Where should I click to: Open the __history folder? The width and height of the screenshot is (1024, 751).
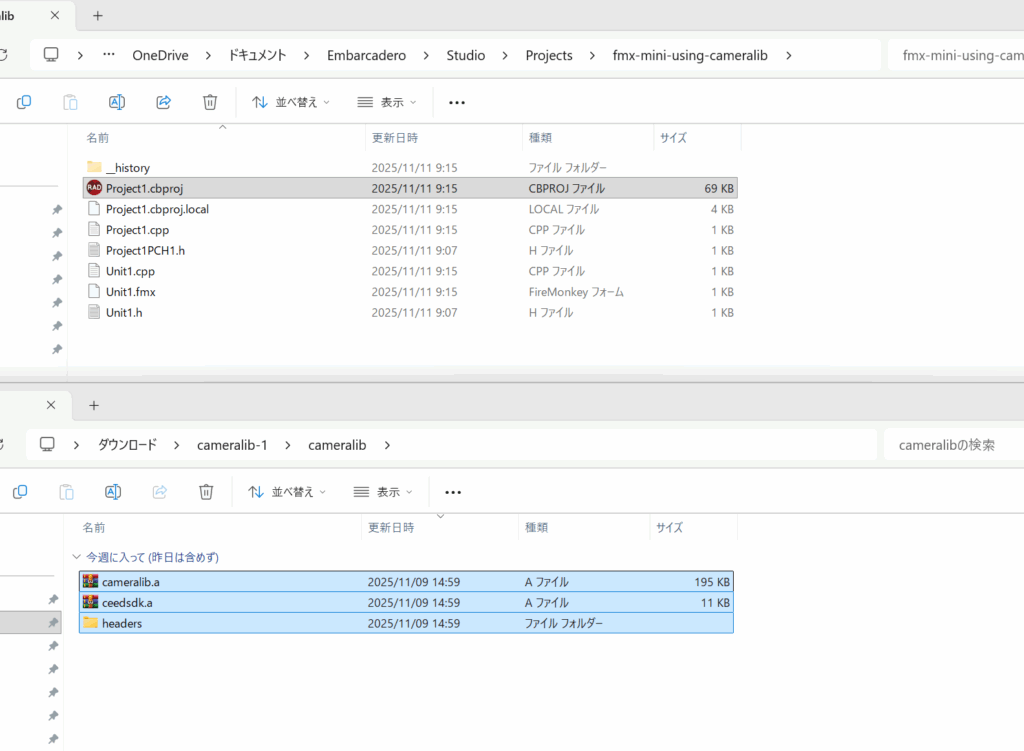(x=127, y=168)
